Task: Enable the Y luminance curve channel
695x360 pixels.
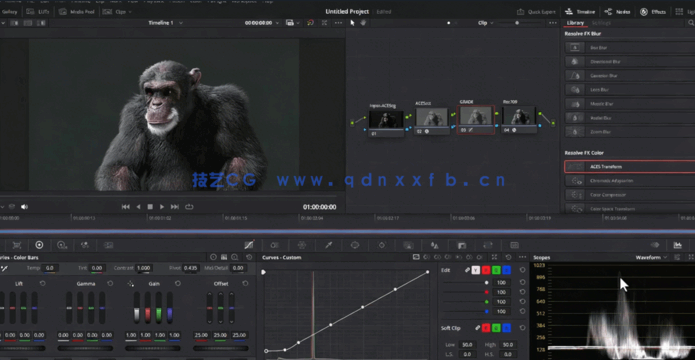Action: [x=476, y=270]
